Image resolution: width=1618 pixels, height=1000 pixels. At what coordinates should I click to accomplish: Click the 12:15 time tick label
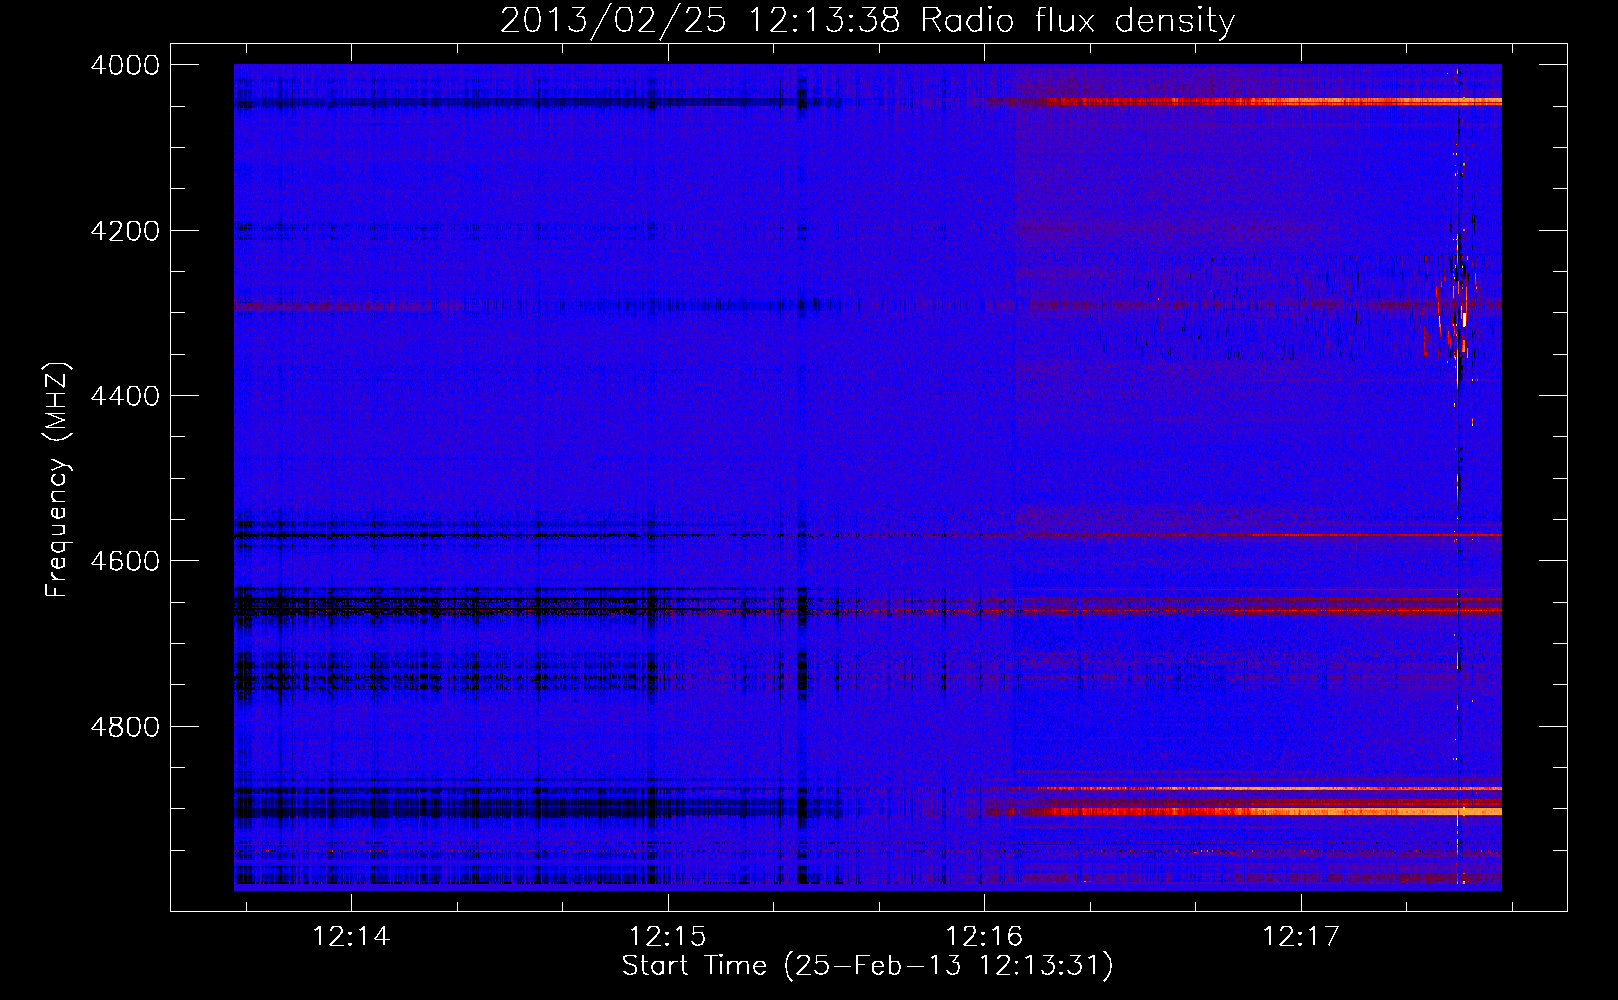667,937
